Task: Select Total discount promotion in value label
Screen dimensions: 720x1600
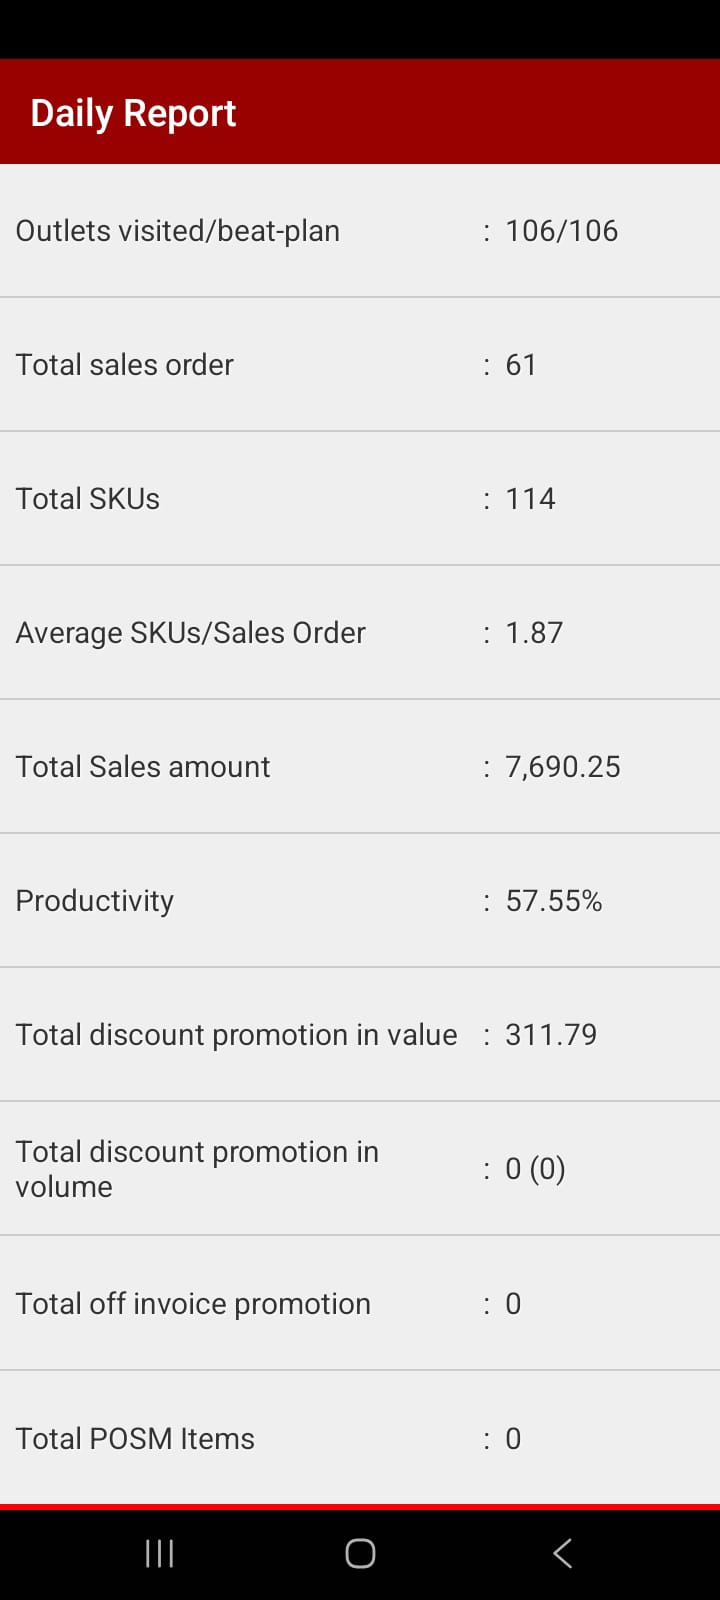Action: [x=236, y=1035]
